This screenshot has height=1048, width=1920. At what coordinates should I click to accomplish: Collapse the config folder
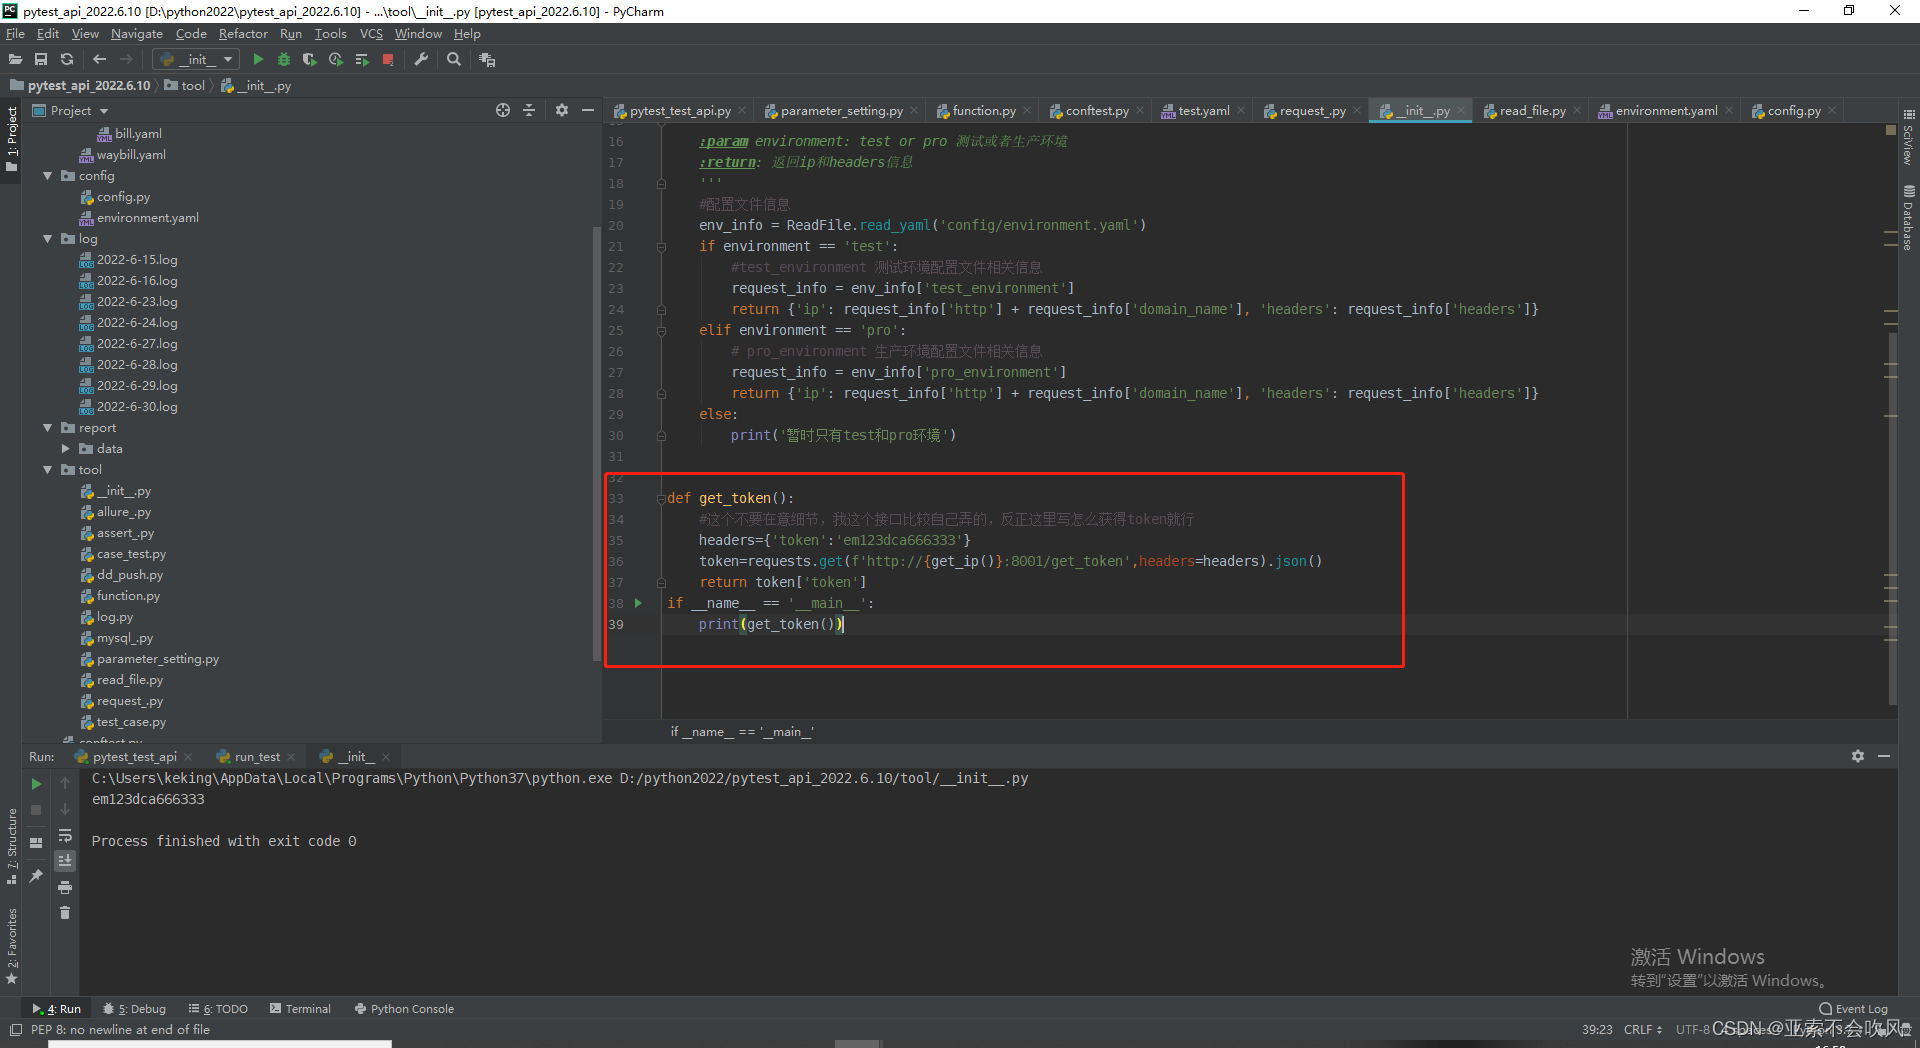pos(47,176)
